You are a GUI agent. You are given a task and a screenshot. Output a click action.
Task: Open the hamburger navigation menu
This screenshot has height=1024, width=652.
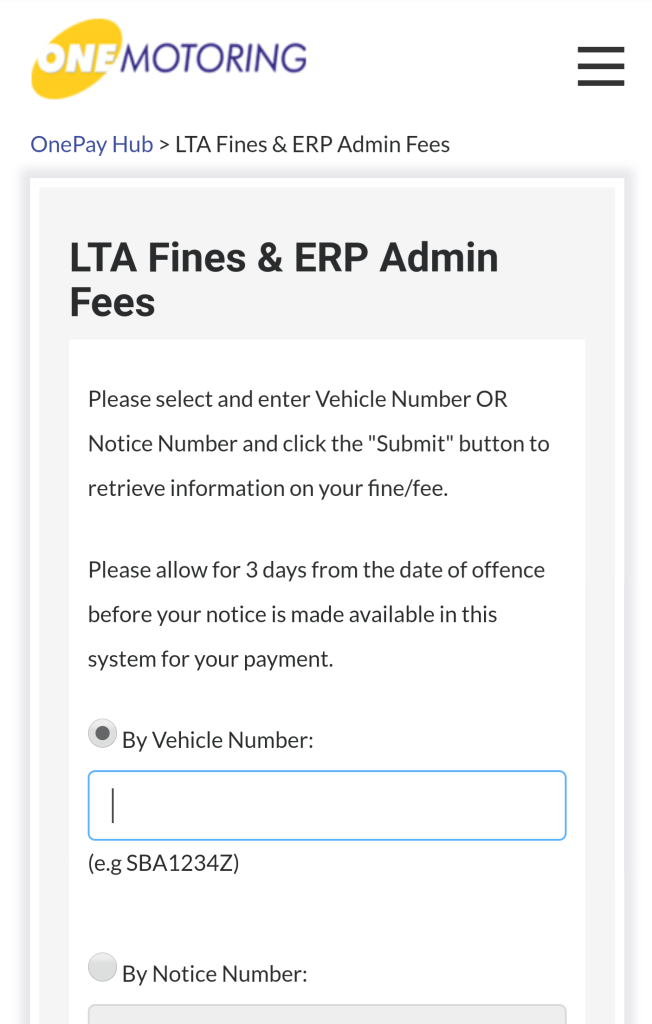tap(600, 66)
